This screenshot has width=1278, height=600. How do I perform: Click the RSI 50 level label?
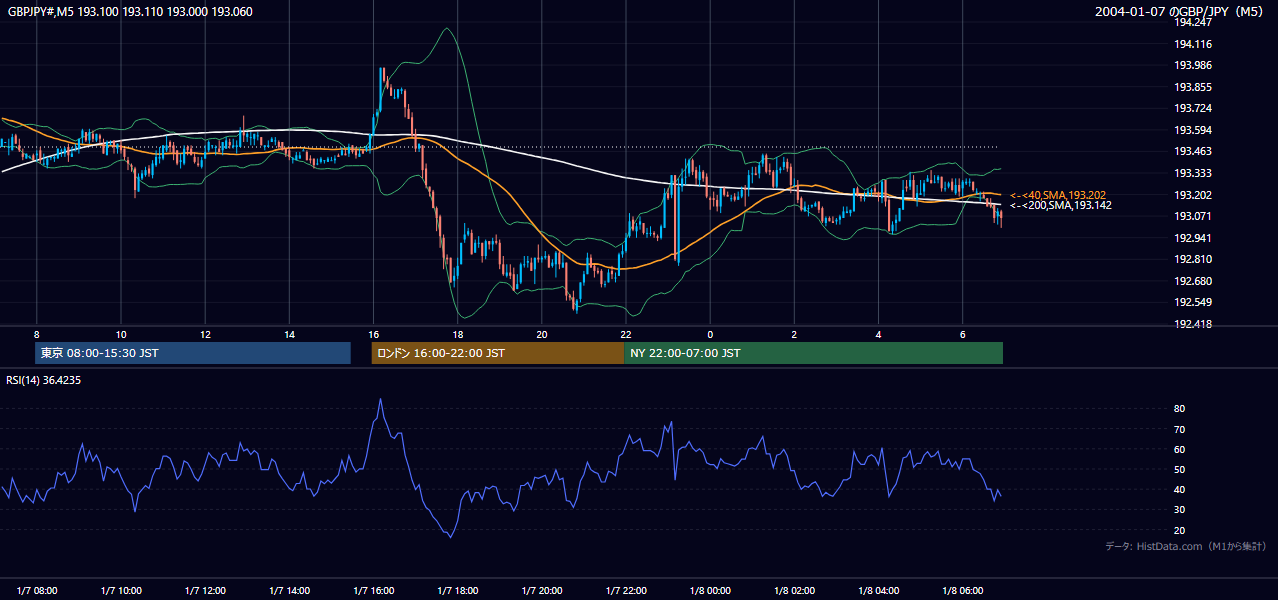click(1180, 469)
